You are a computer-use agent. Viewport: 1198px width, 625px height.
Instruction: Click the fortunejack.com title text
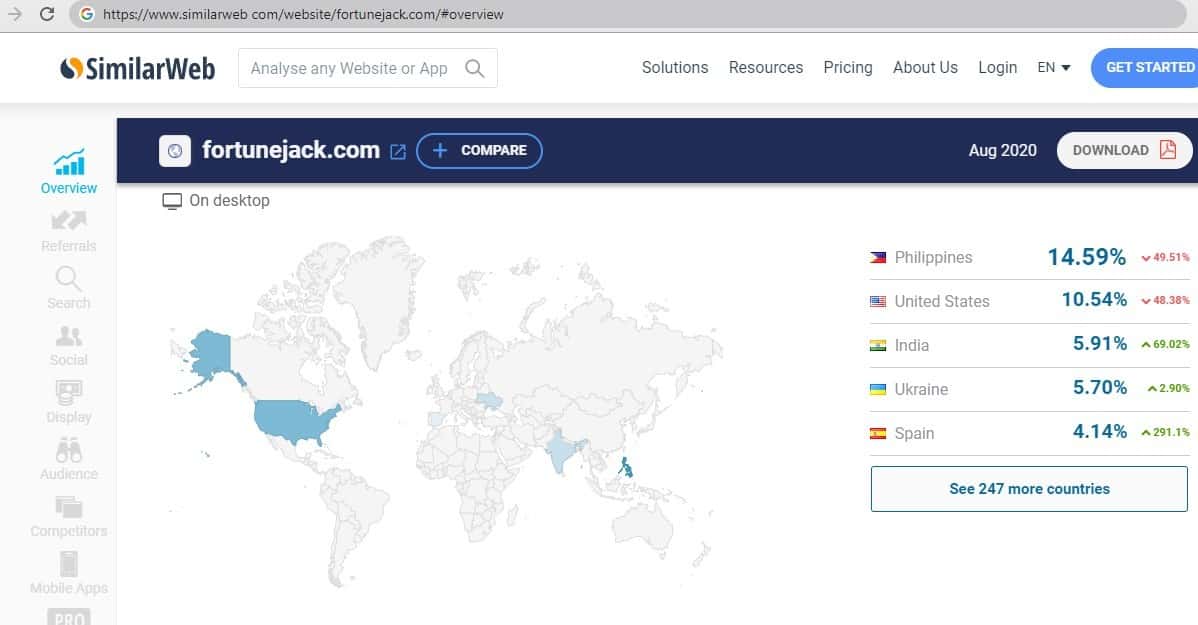[290, 150]
